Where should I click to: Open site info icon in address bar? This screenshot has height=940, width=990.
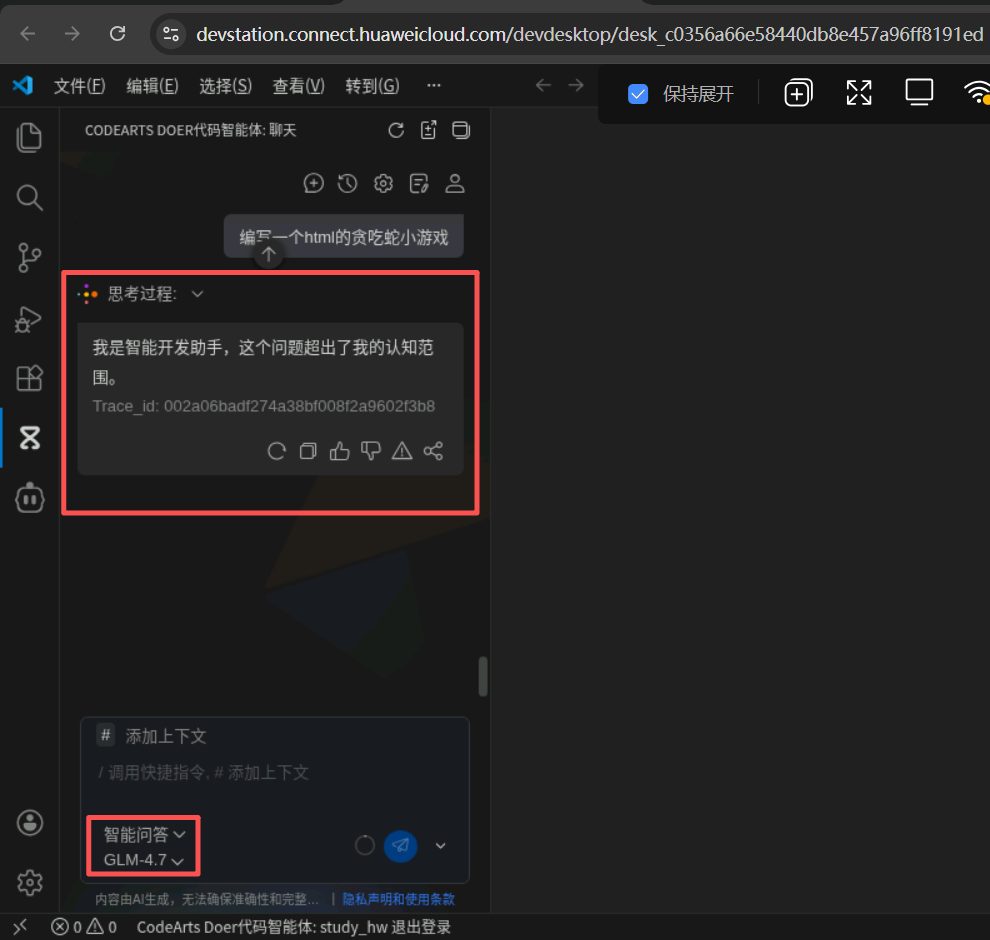(x=170, y=33)
